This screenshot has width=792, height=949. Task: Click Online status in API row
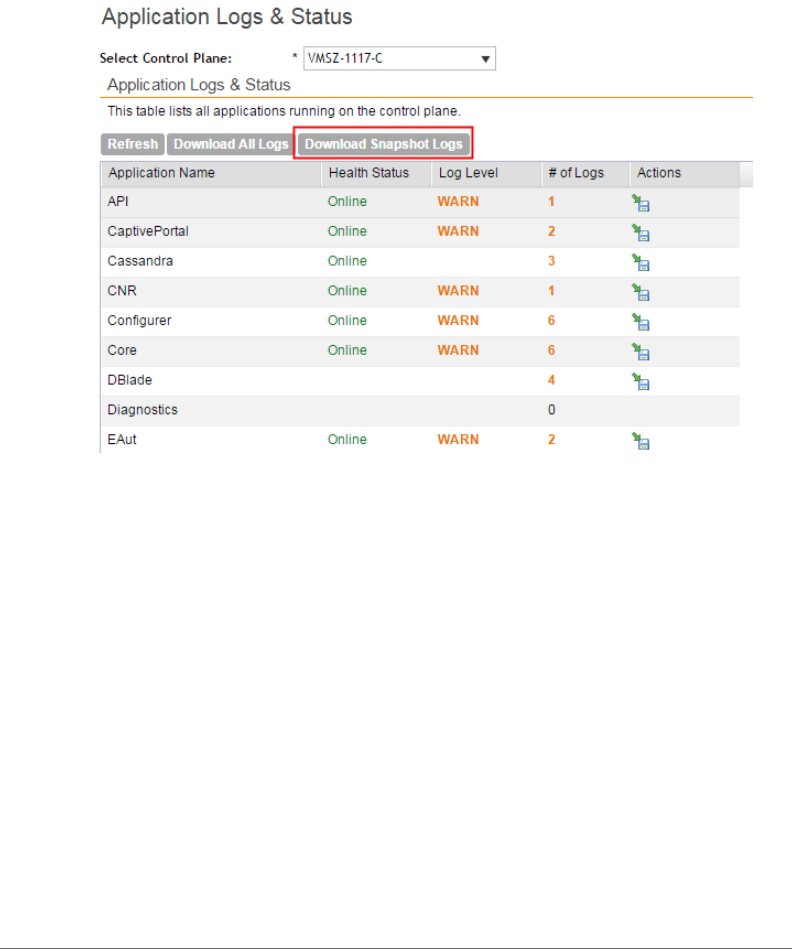pos(347,202)
